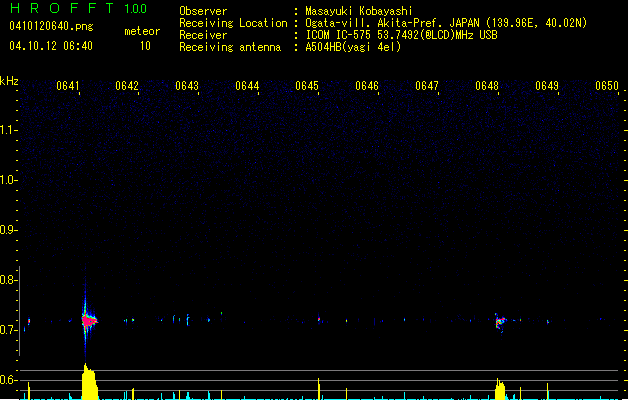629x400 pixels.
Task: Click the 0644 time marker
Action: [247, 86]
